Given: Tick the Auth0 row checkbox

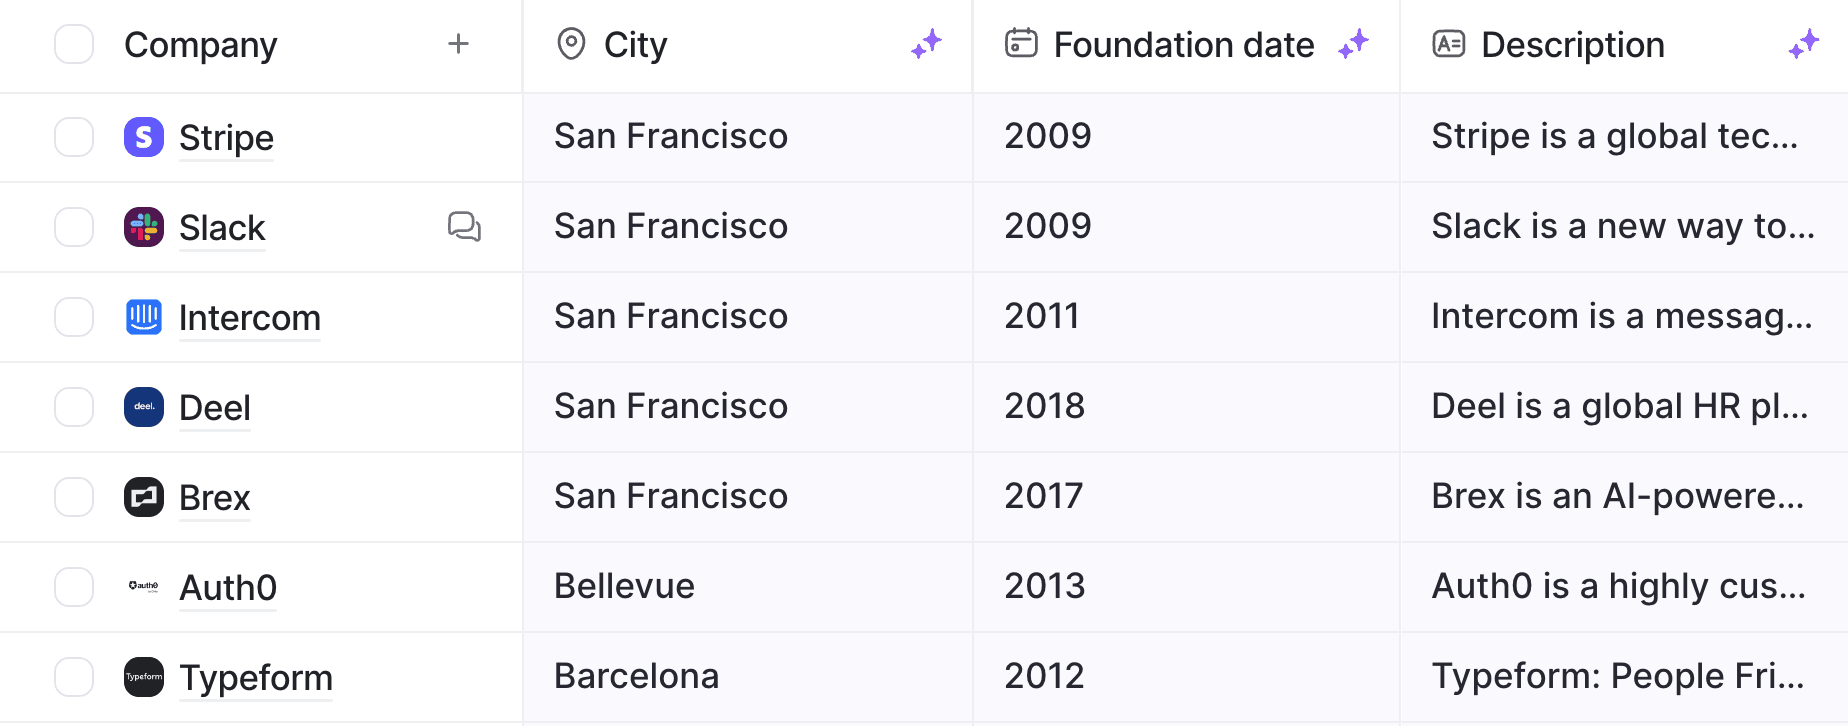Looking at the screenshot, I should [74, 587].
